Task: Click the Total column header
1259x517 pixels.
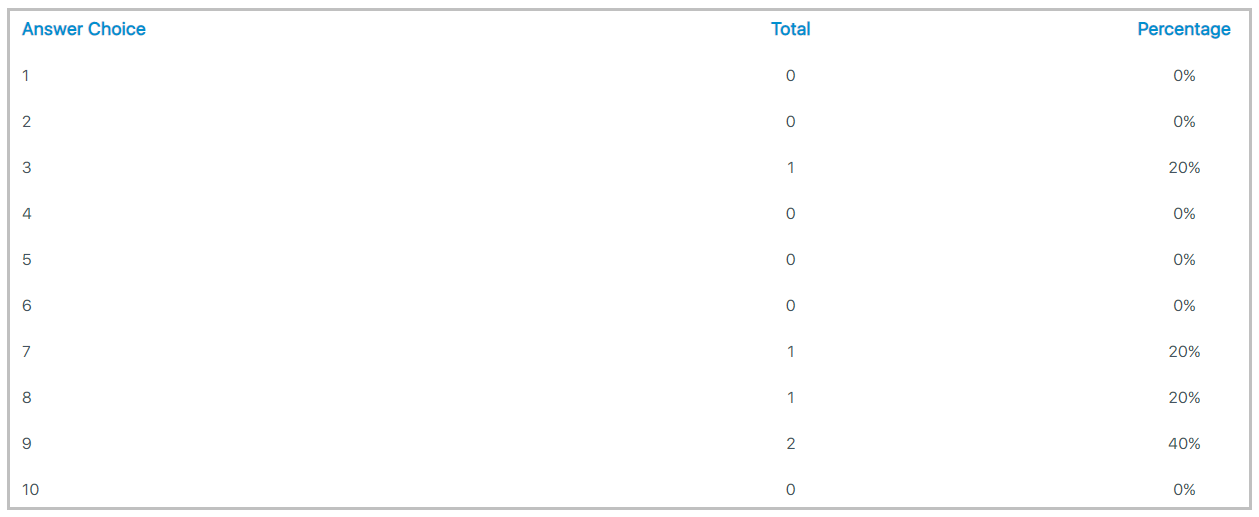Action: tap(790, 29)
